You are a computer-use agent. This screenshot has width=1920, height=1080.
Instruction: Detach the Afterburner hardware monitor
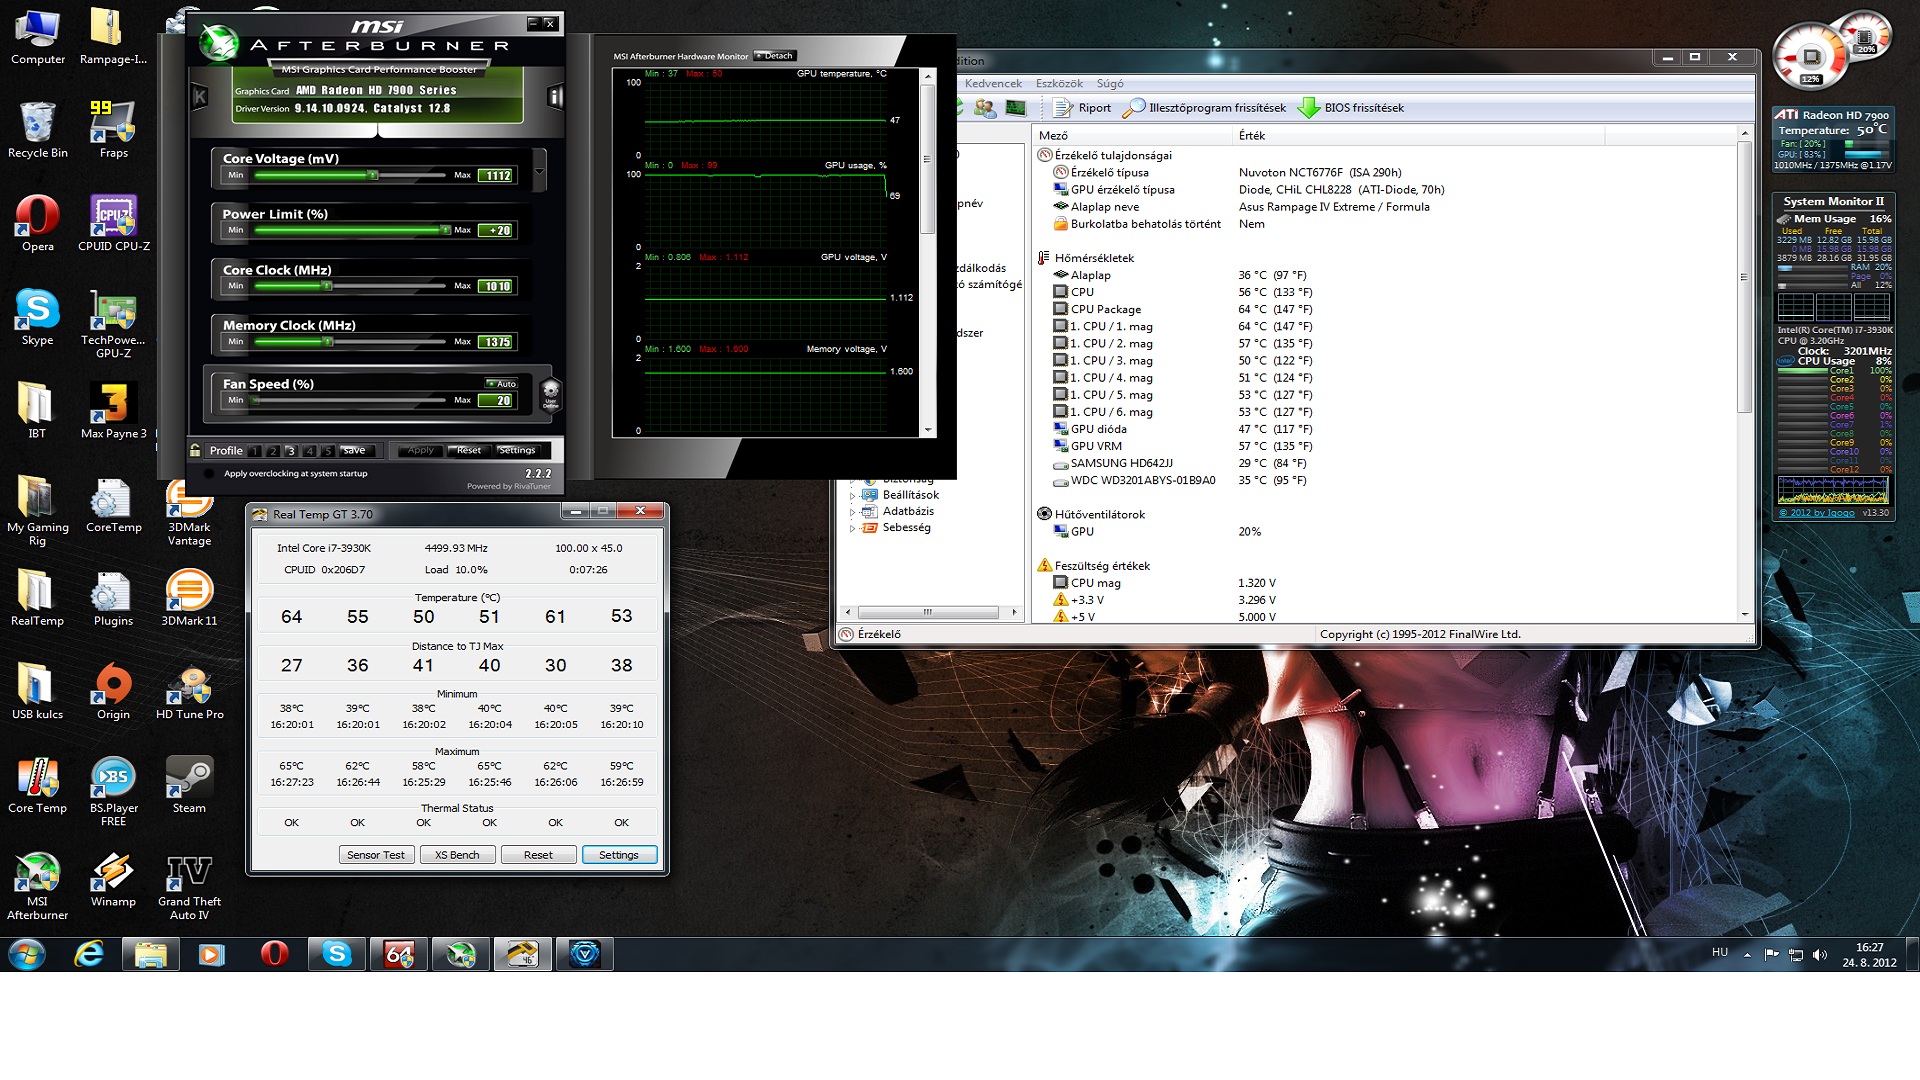[x=775, y=56]
